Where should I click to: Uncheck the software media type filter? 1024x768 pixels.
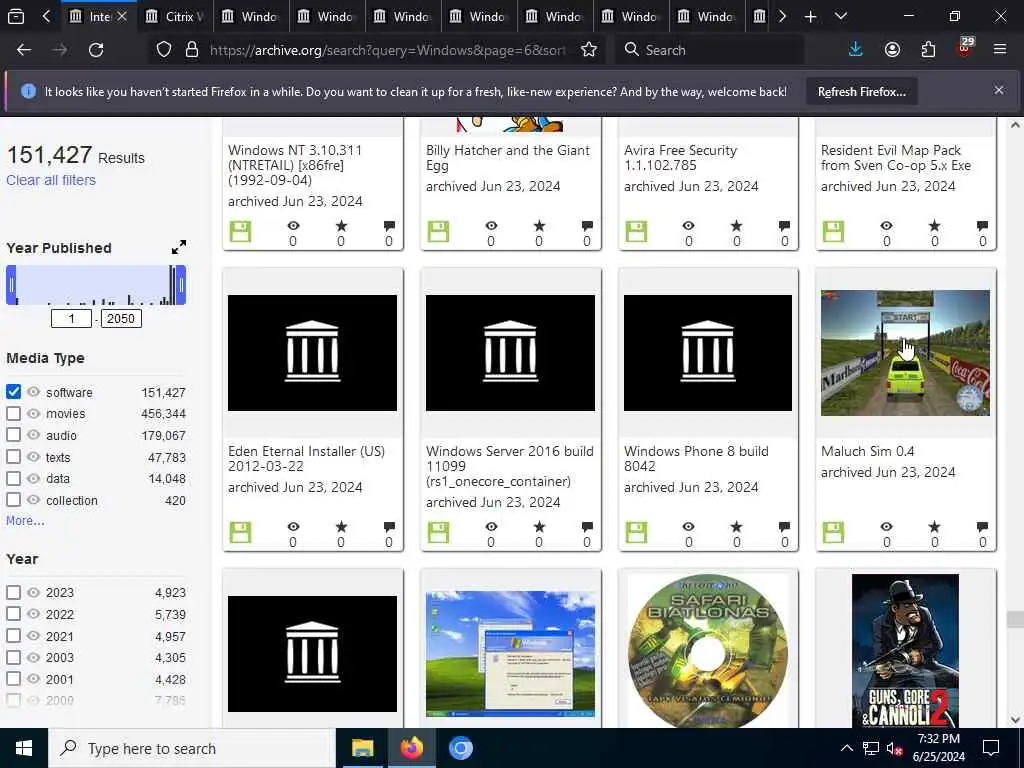(13, 392)
